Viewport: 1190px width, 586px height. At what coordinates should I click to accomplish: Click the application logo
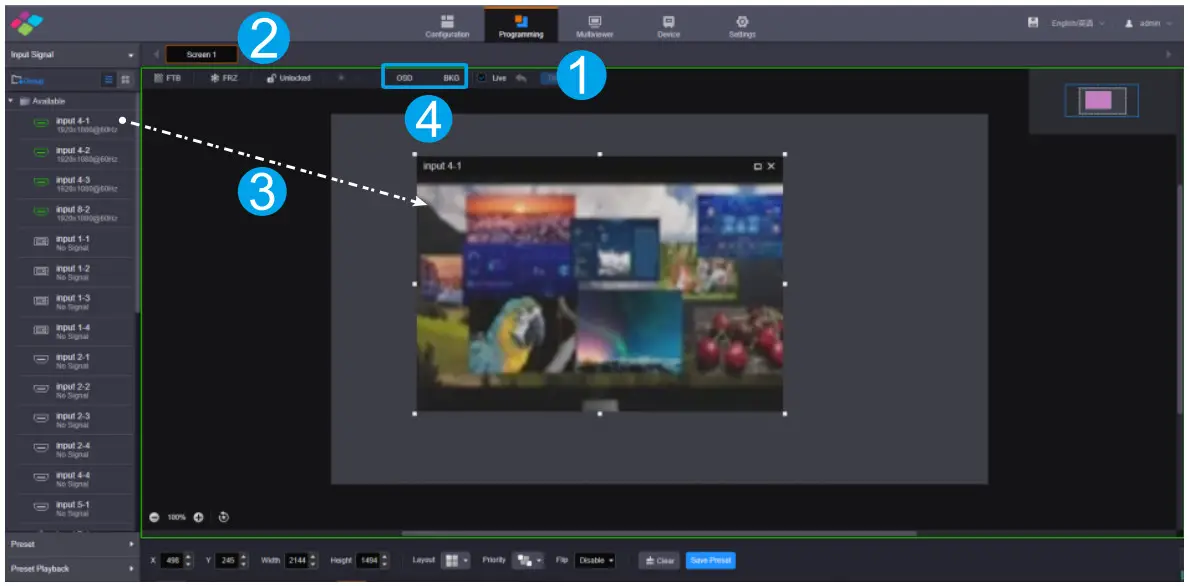click(x=26, y=24)
